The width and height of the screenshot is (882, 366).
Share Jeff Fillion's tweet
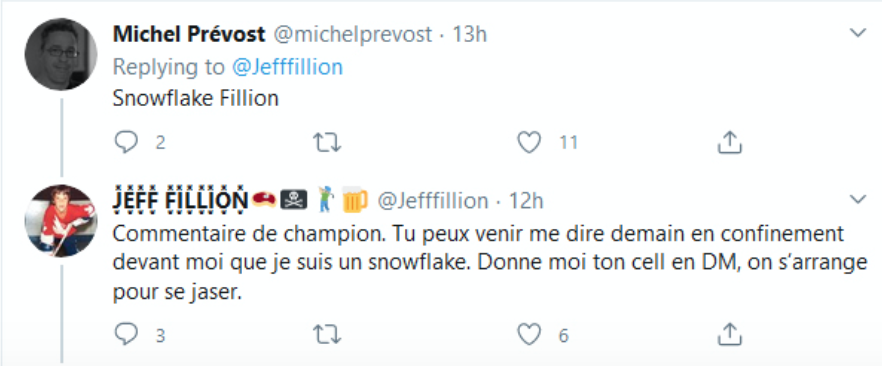tap(730, 335)
